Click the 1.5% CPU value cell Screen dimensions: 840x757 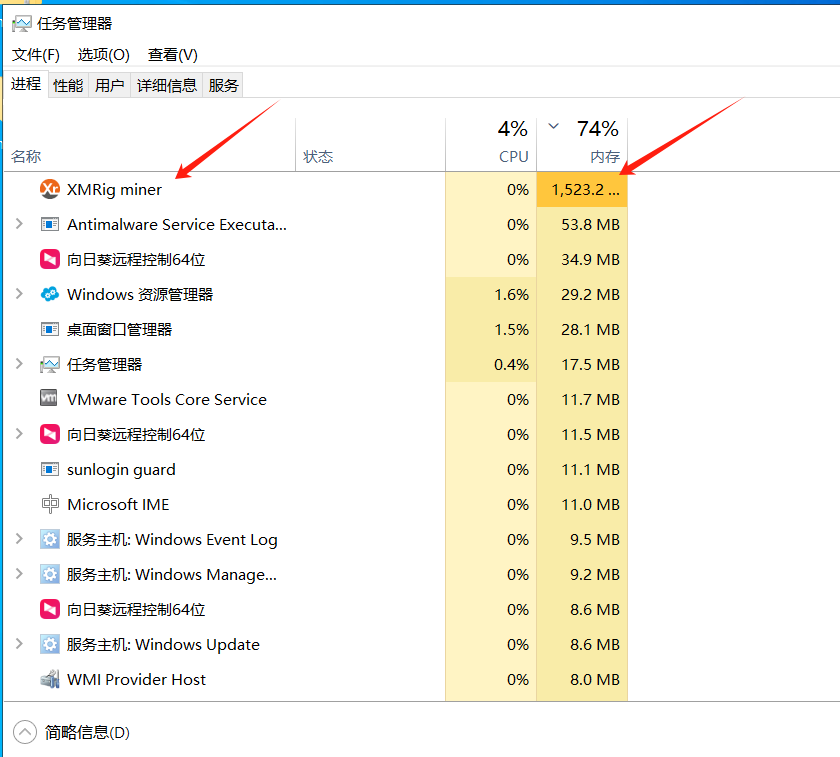[x=491, y=329]
